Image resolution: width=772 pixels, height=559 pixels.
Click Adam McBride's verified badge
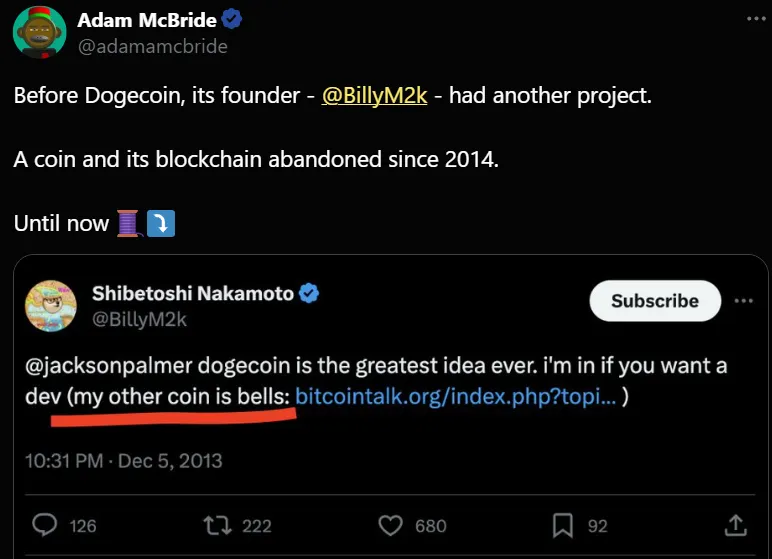(x=231, y=19)
